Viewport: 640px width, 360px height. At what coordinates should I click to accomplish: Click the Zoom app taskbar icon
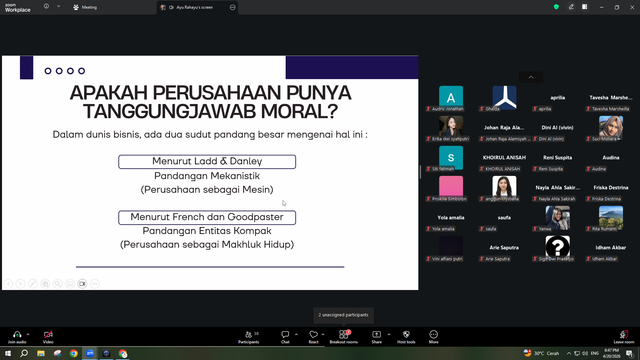click(x=90, y=353)
